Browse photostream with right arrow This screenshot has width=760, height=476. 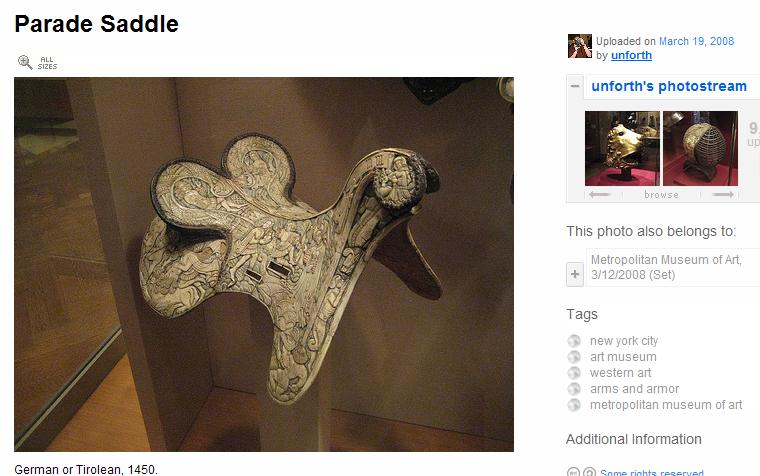[723, 194]
